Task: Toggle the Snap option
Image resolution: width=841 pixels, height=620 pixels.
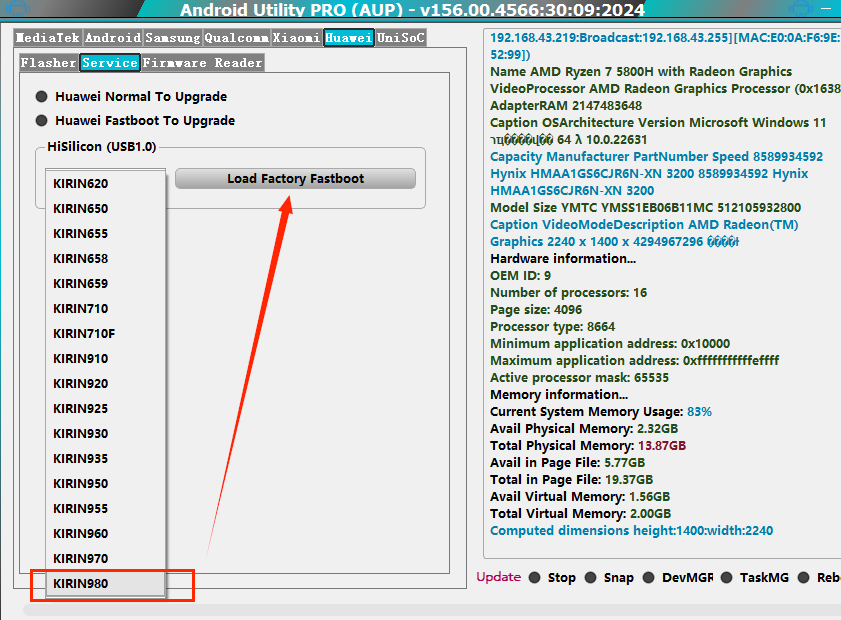Action: point(609,578)
